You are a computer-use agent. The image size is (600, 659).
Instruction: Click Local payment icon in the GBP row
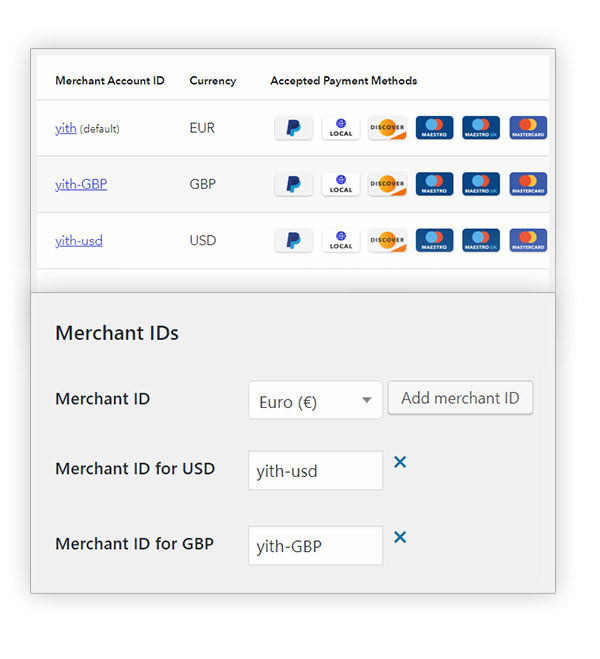pos(341,184)
